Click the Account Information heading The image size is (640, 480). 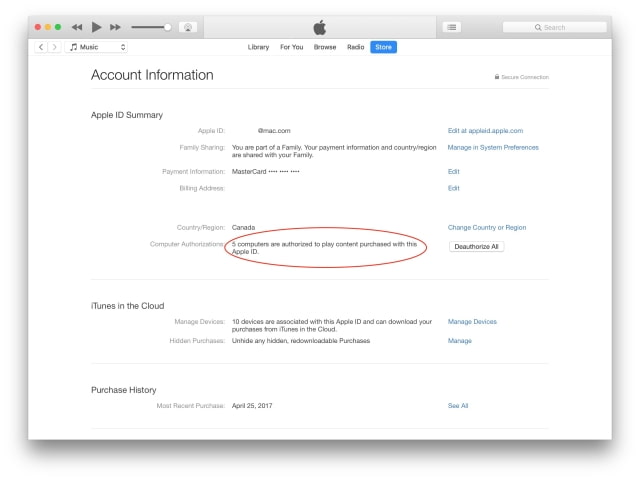152,75
